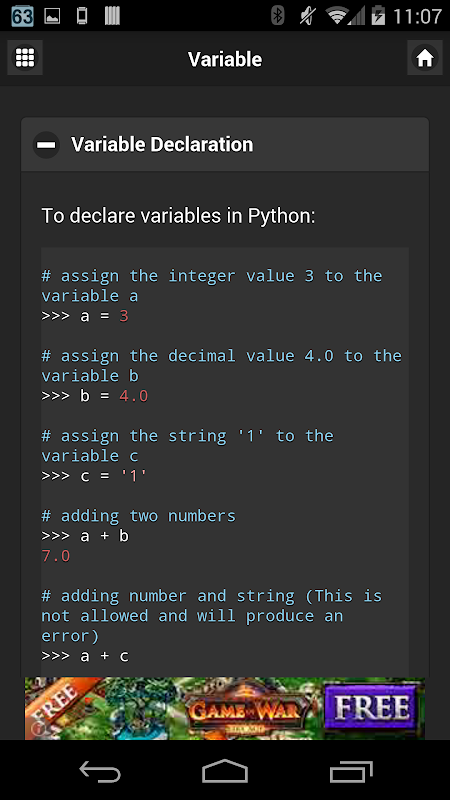The height and width of the screenshot is (800, 450).
Task: Tap the 11:07 clock
Action: pos(417,16)
